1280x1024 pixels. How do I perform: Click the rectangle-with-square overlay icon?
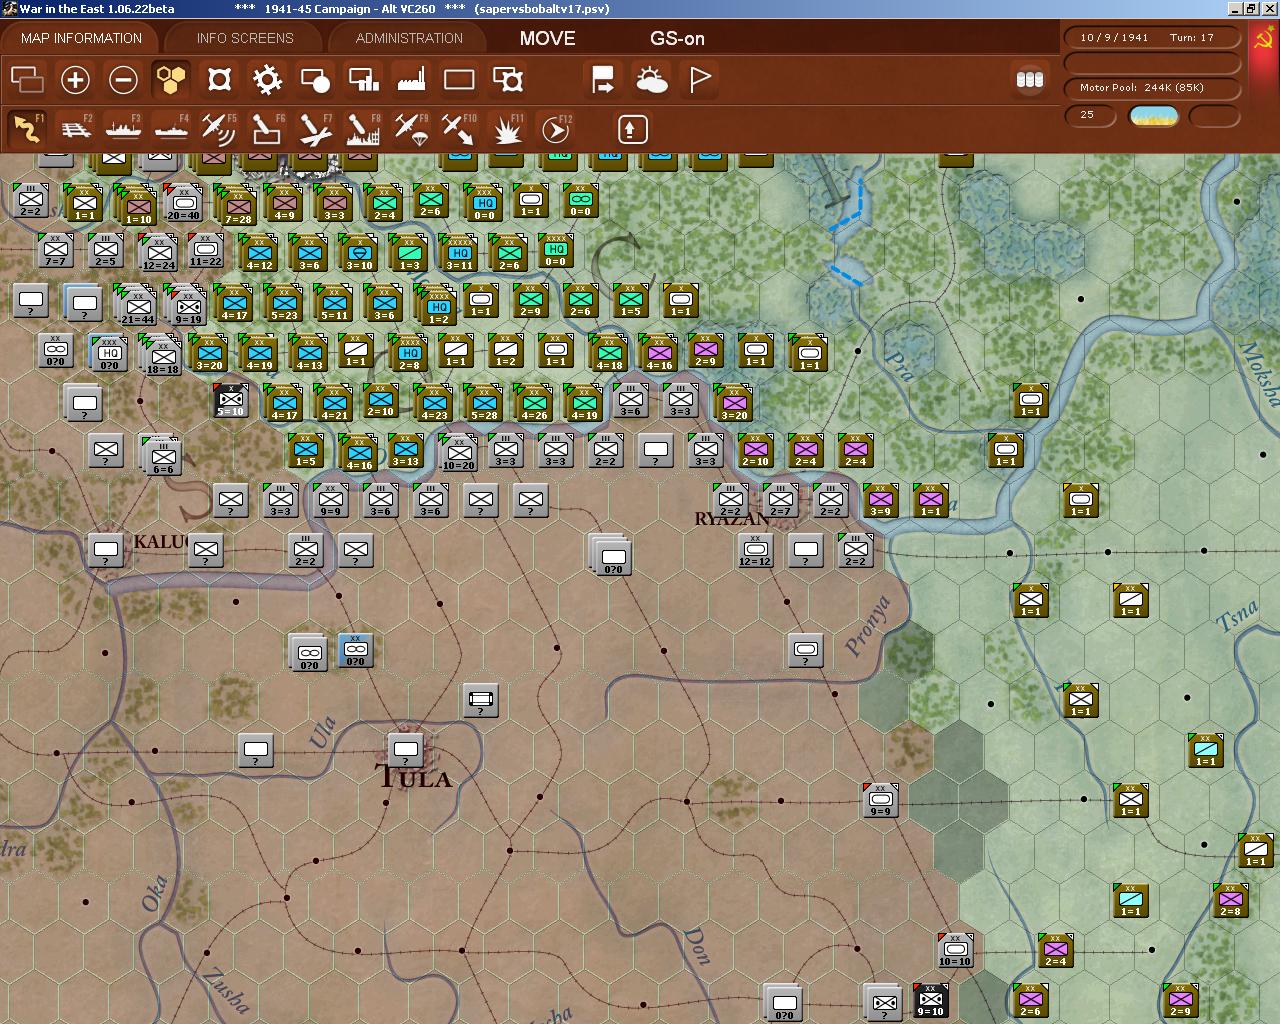(508, 79)
